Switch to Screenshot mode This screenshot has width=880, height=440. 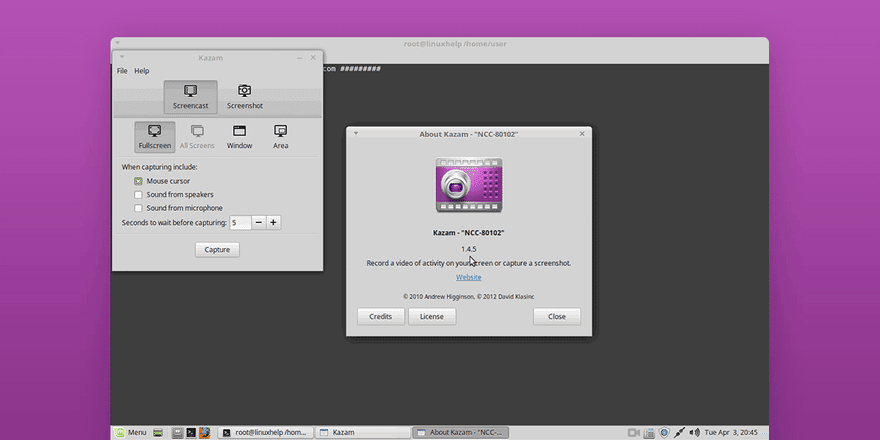point(244,96)
